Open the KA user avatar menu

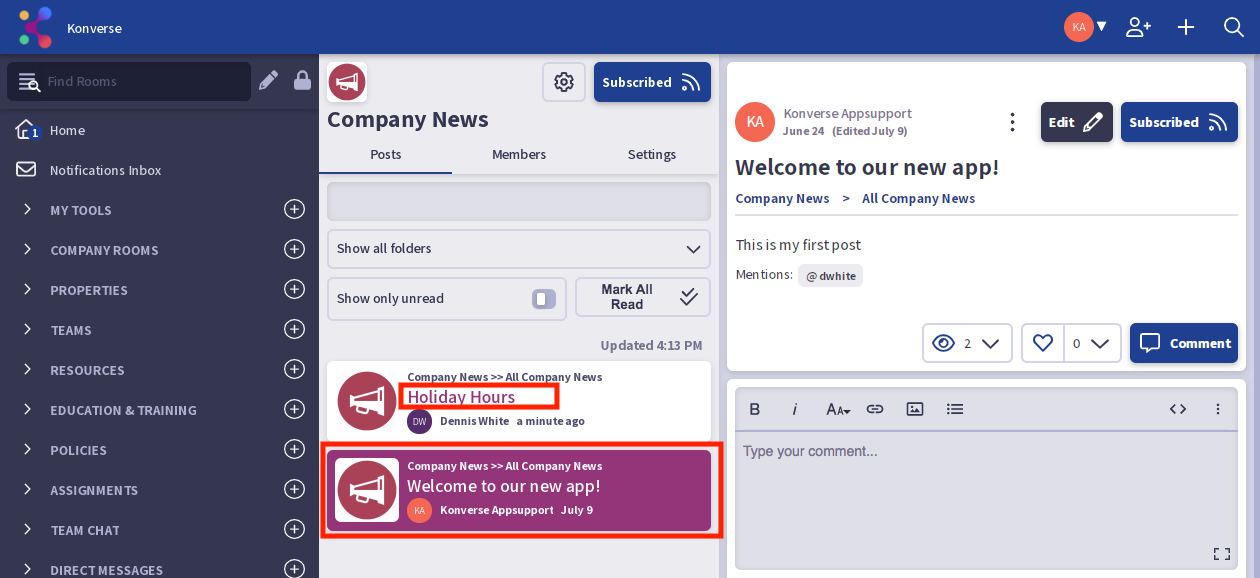(x=1086, y=27)
